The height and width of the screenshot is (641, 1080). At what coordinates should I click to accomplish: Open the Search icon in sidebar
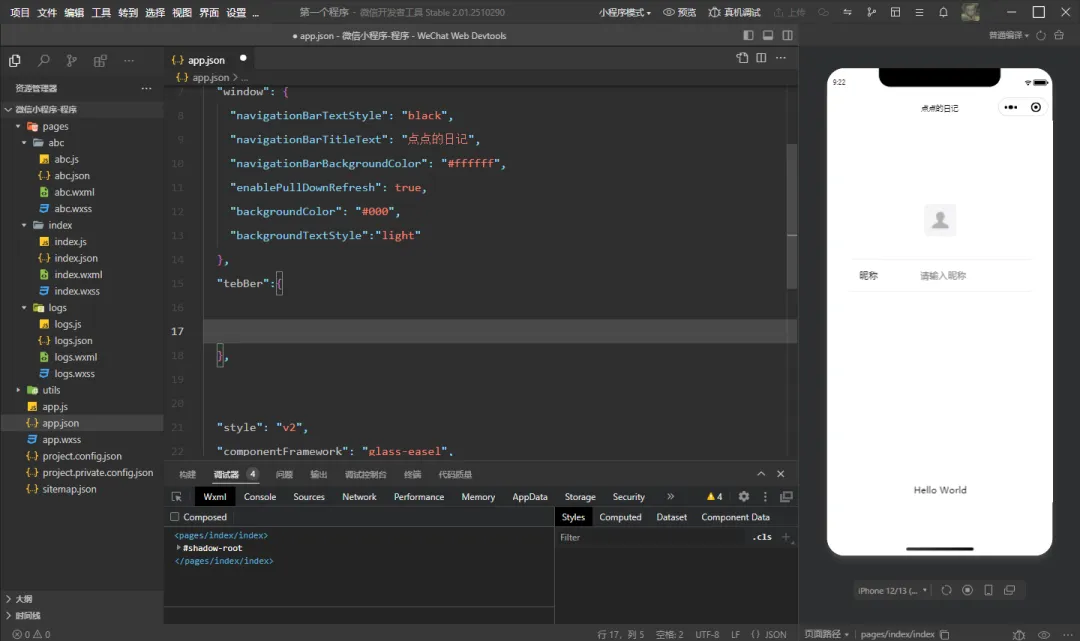coord(43,61)
